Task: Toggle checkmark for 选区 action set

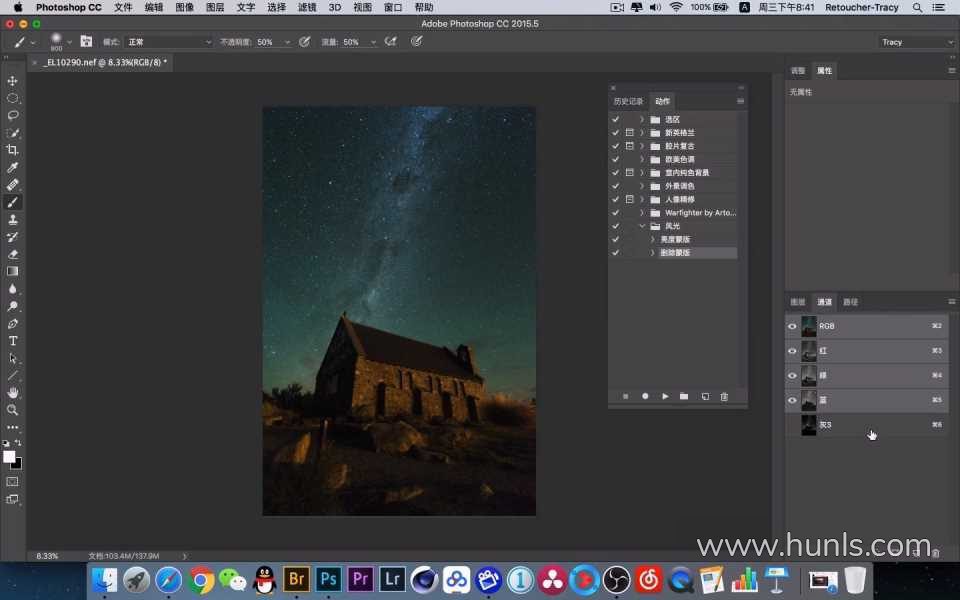Action: coord(615,119)
